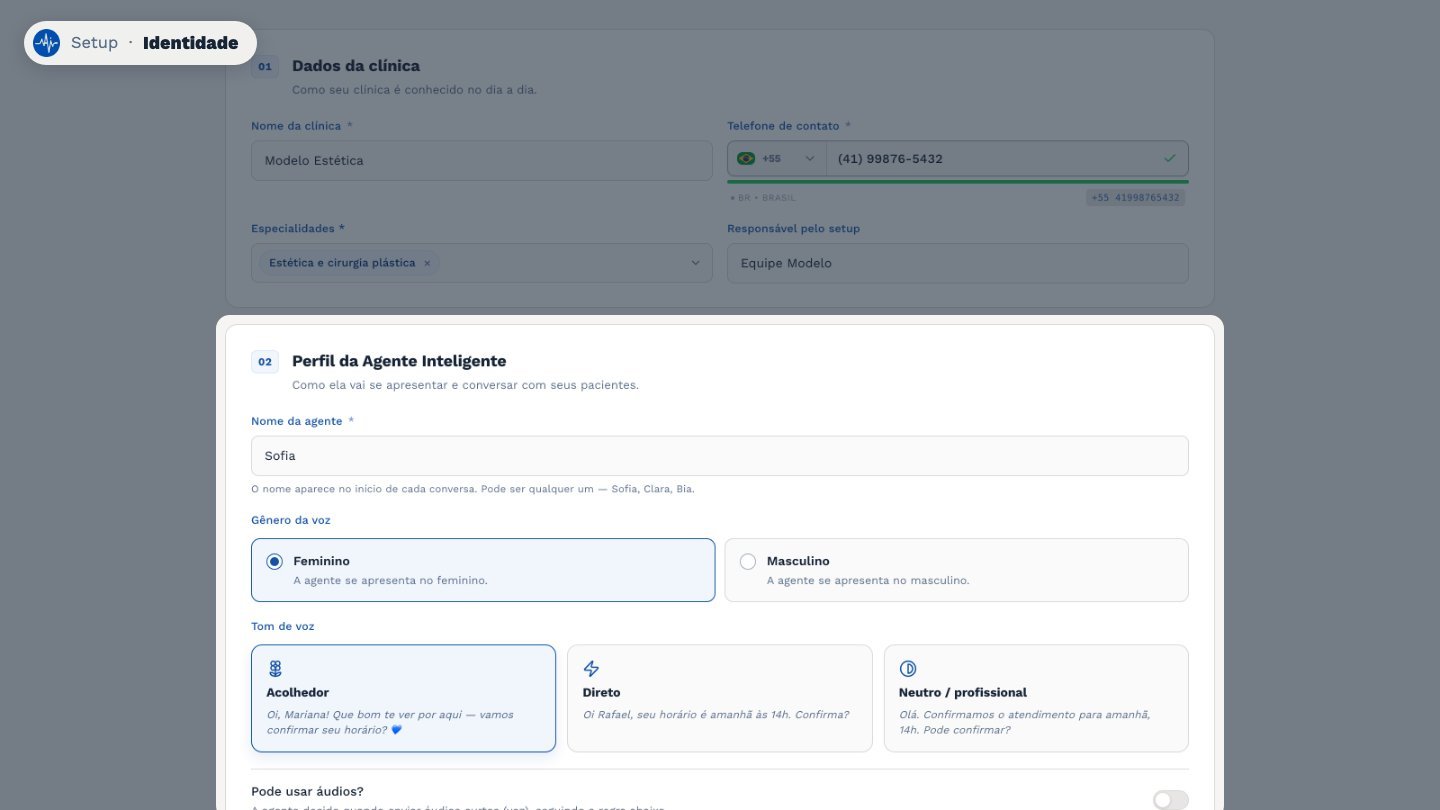Click the half-circle icon on Neutro / profissional card
The height and width of the screenshot is (810, 1440).
coord(908,669)
